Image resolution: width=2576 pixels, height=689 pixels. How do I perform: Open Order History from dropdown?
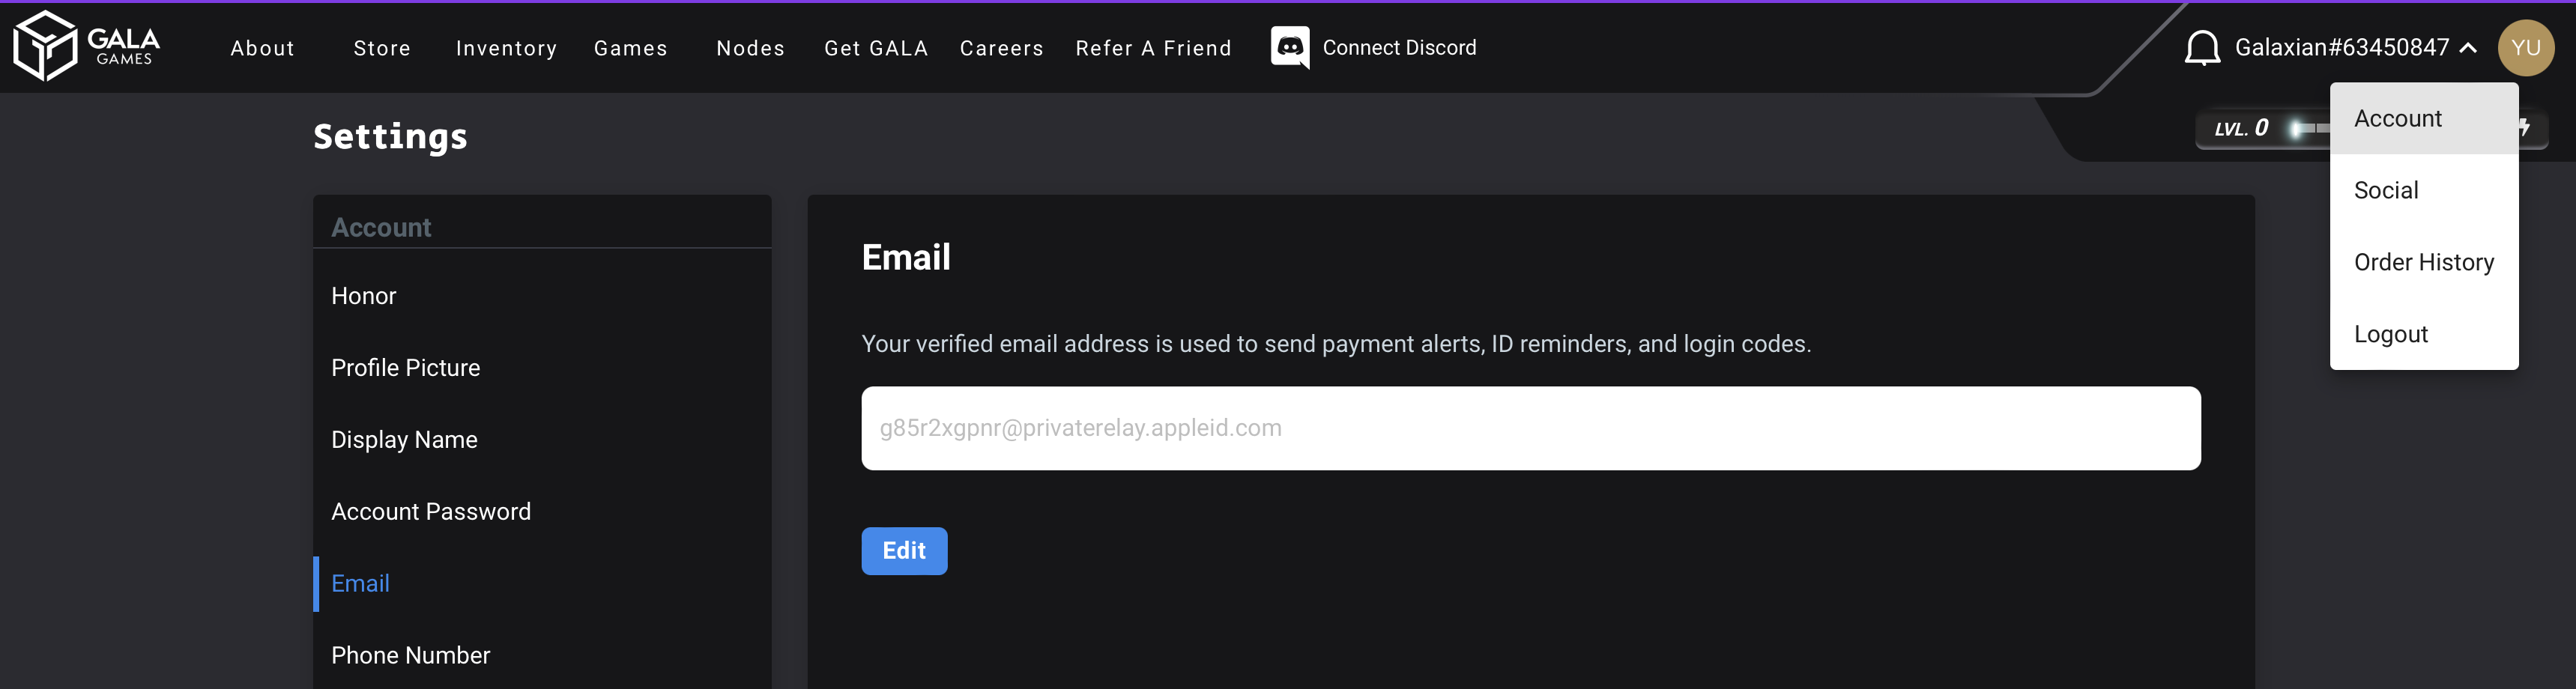pos(2423,262)
